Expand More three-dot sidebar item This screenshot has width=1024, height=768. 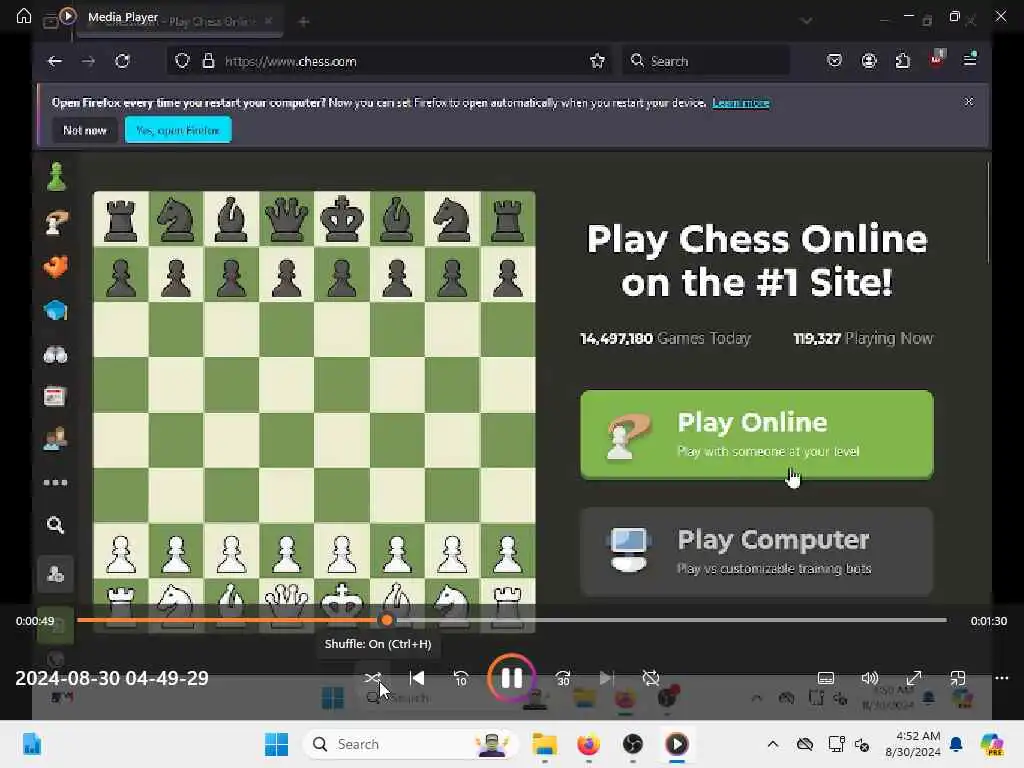[56, 483]
